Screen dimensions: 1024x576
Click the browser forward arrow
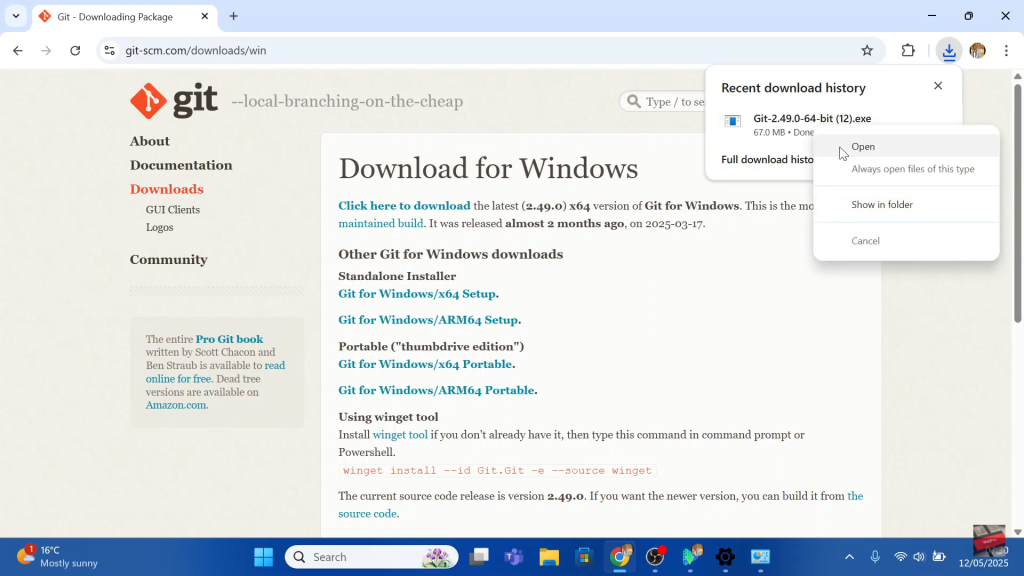click(x=46, y=50)
